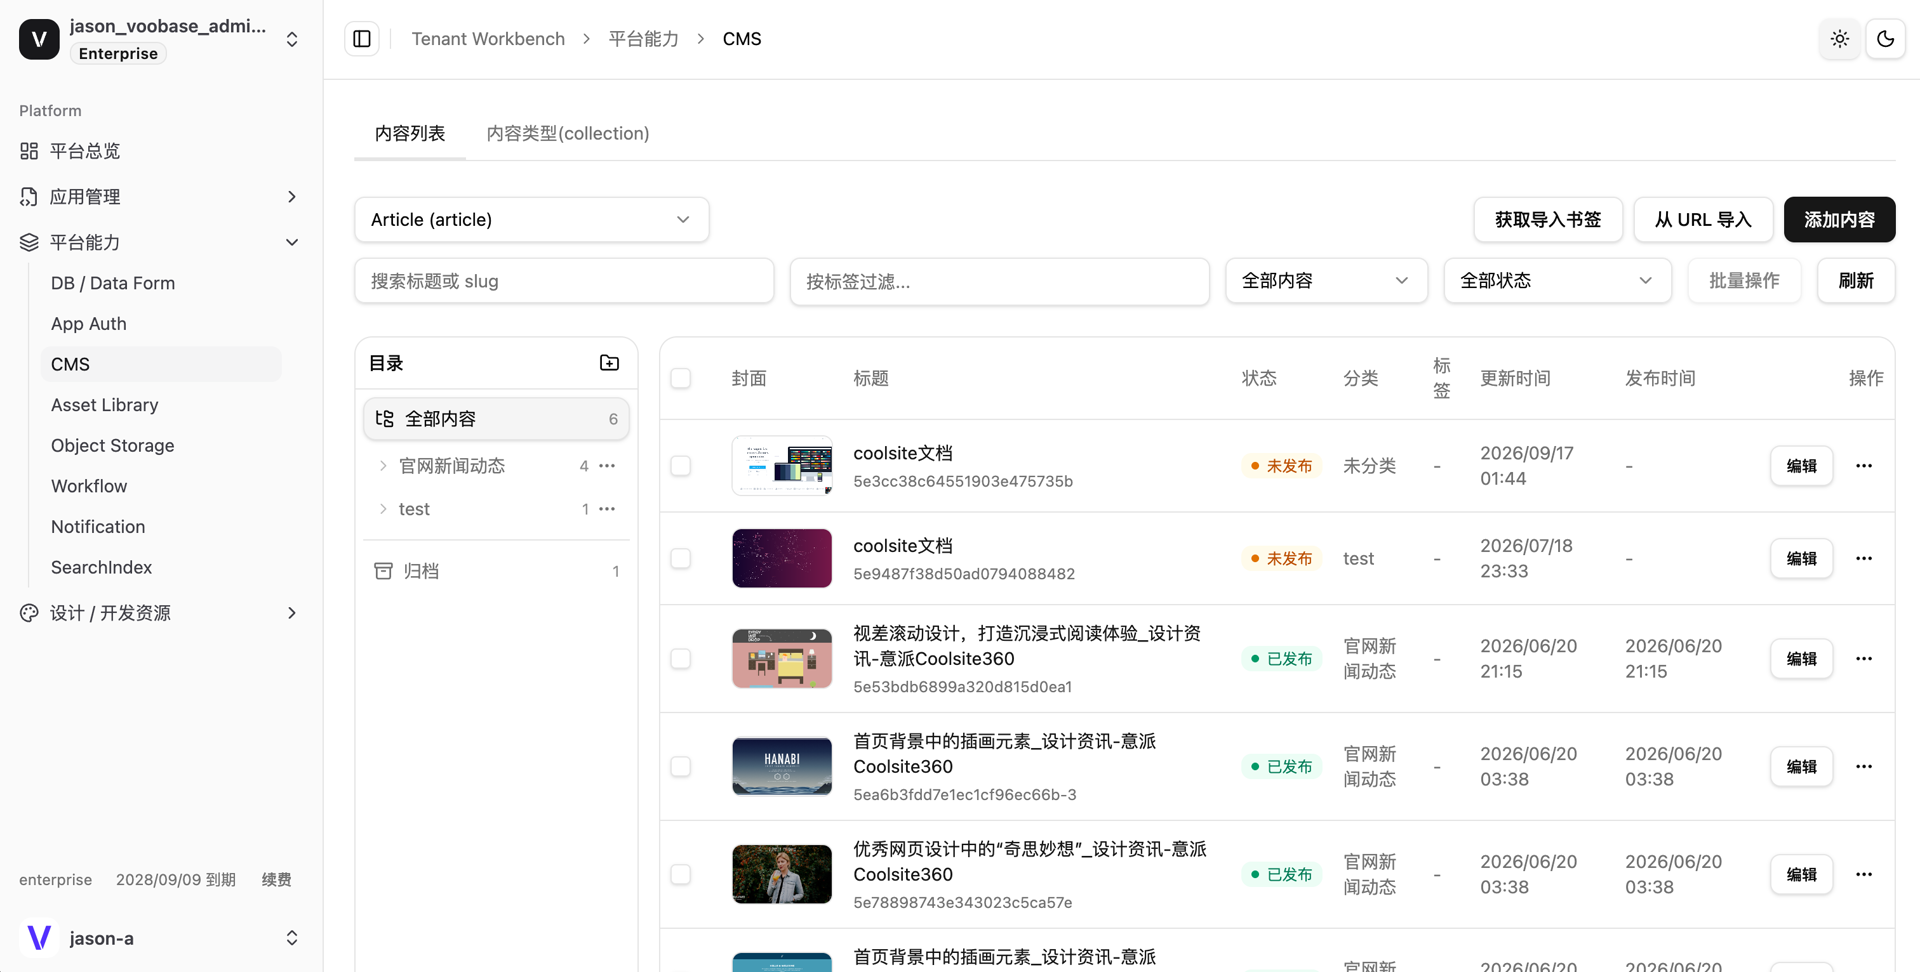Check the 奇思妙想 article row checkbox
This screenshot has height=972, width=1920.
click(x=681, y=875)
